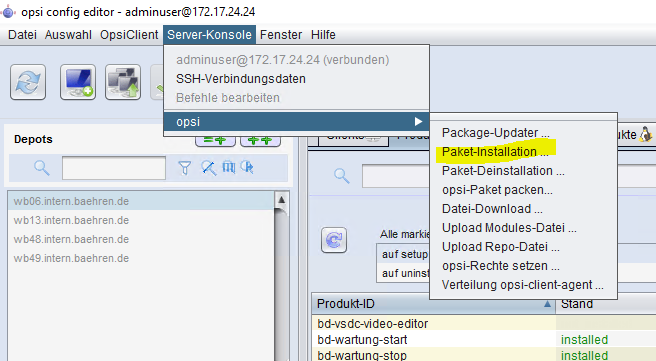
Task: Click installed status of bd-wartung-start
Action: point(584,340)
